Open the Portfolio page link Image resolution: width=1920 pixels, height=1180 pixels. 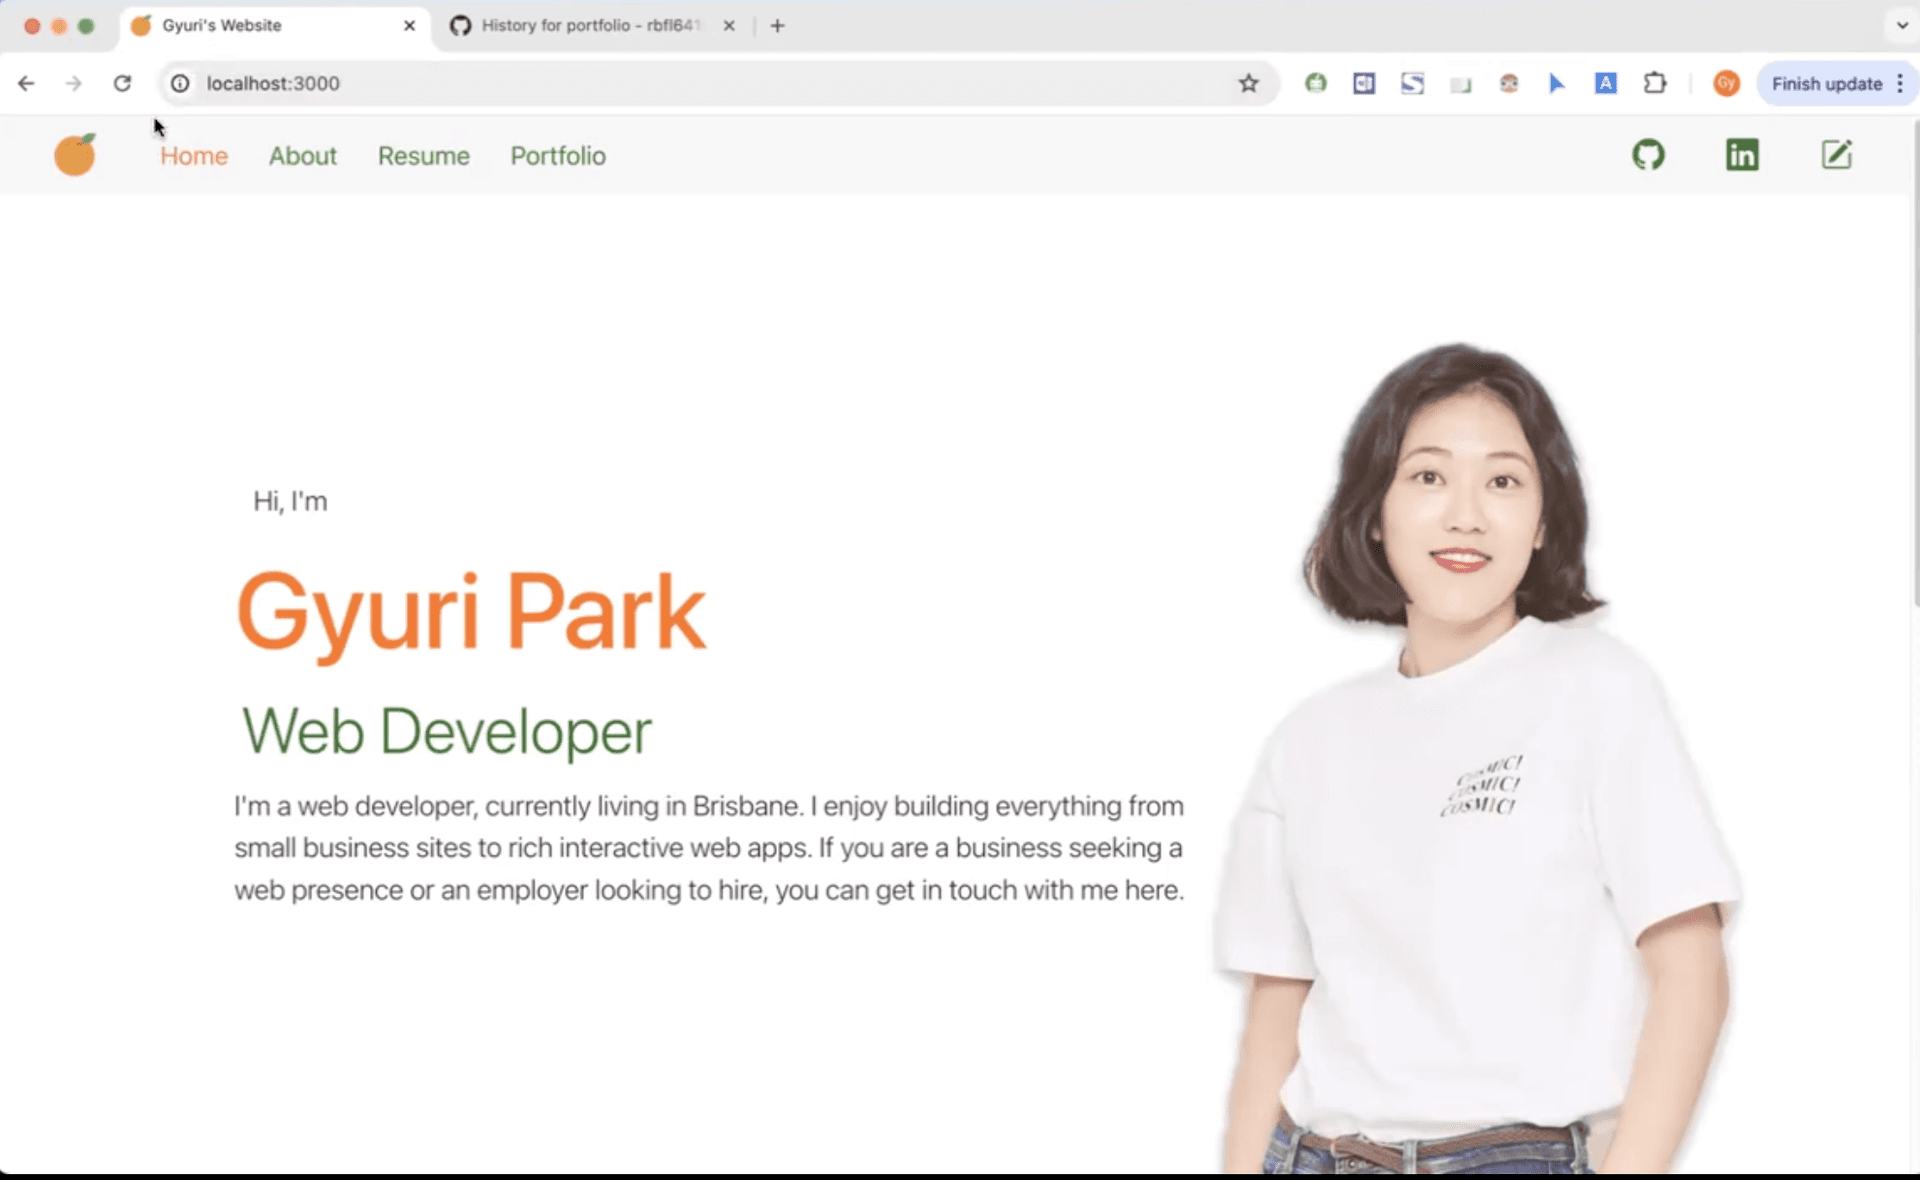point(557,156)
